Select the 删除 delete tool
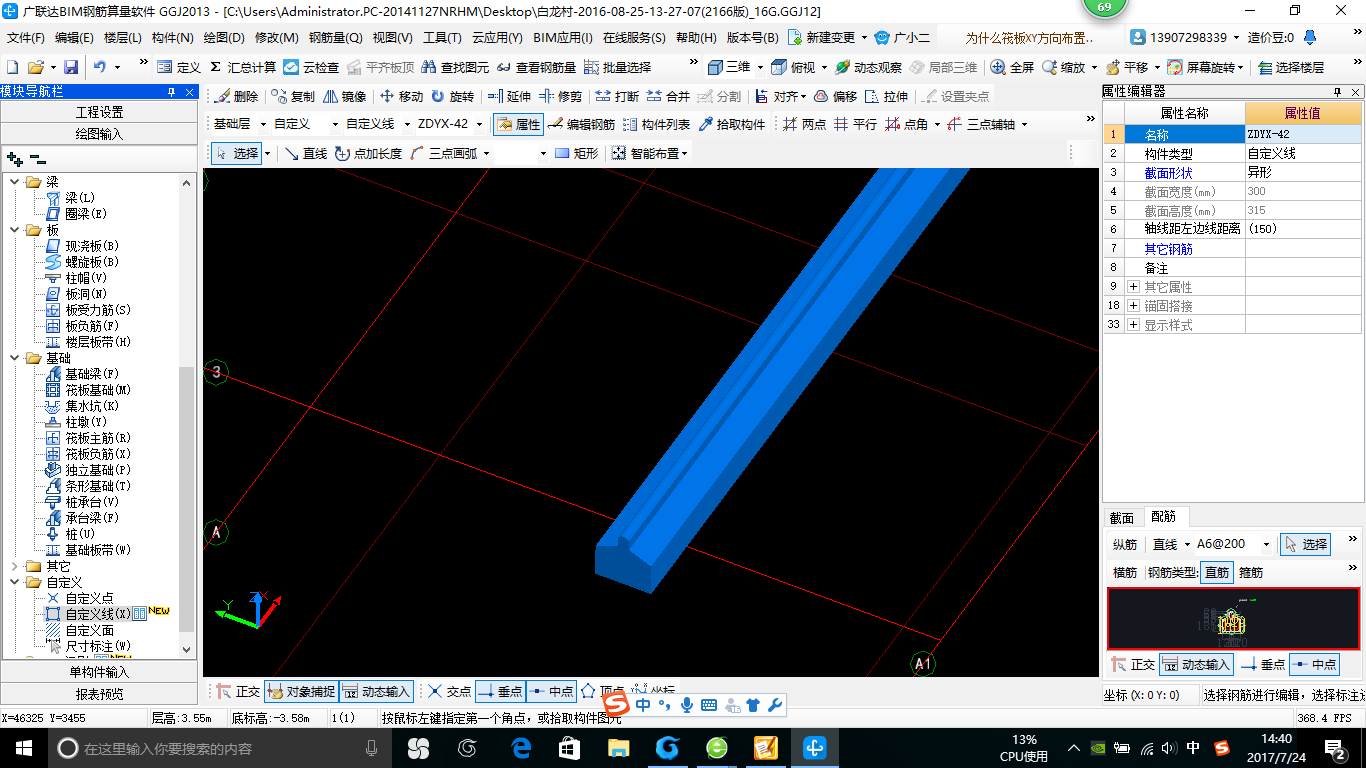This screenshot has width=1366, height=768. [x=235, y=96]
